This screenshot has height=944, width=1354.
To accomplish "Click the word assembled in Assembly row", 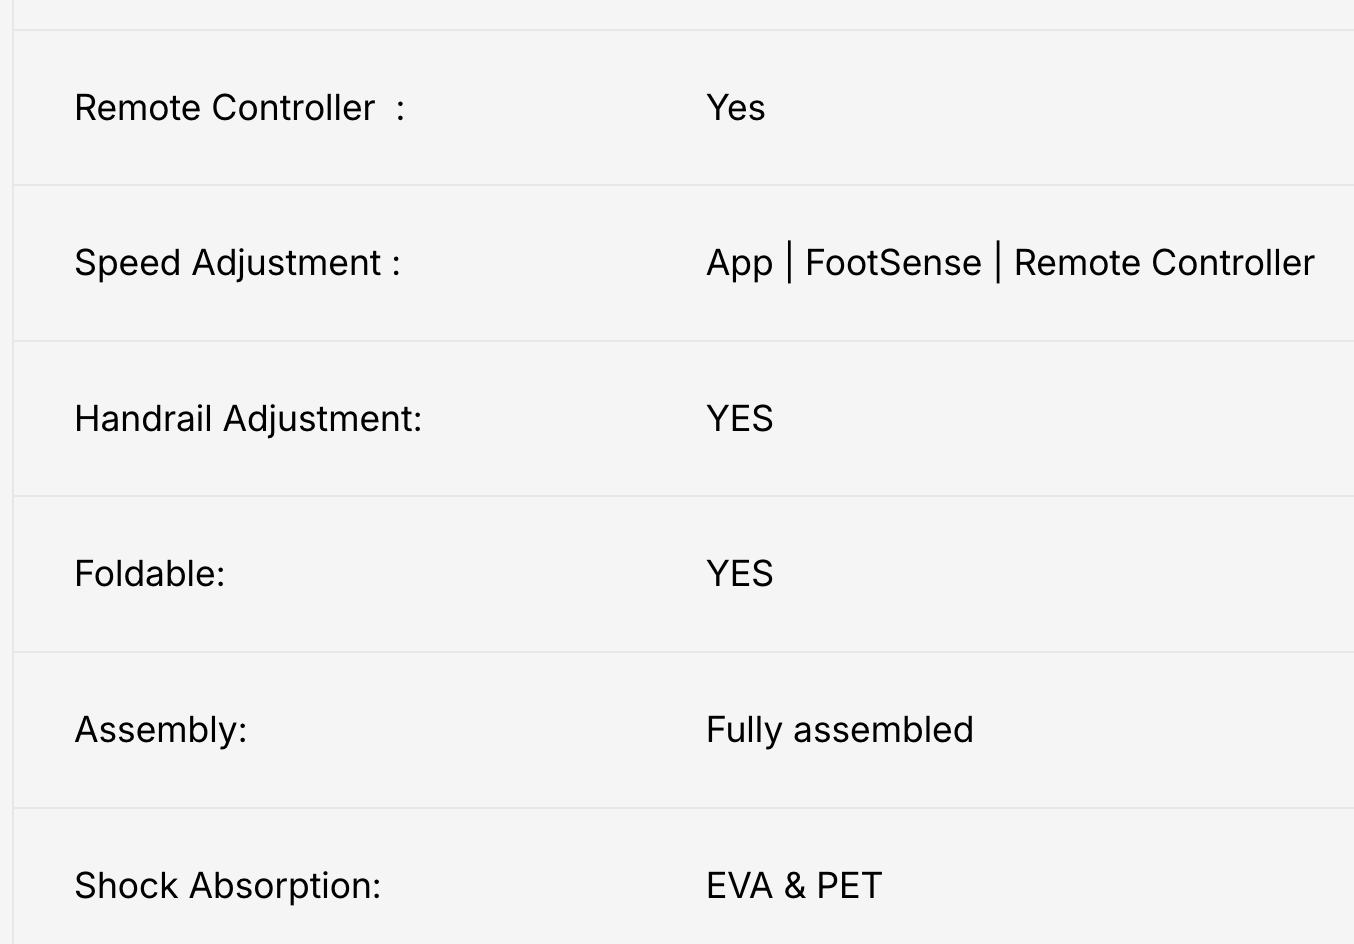I will click(883, 730).
